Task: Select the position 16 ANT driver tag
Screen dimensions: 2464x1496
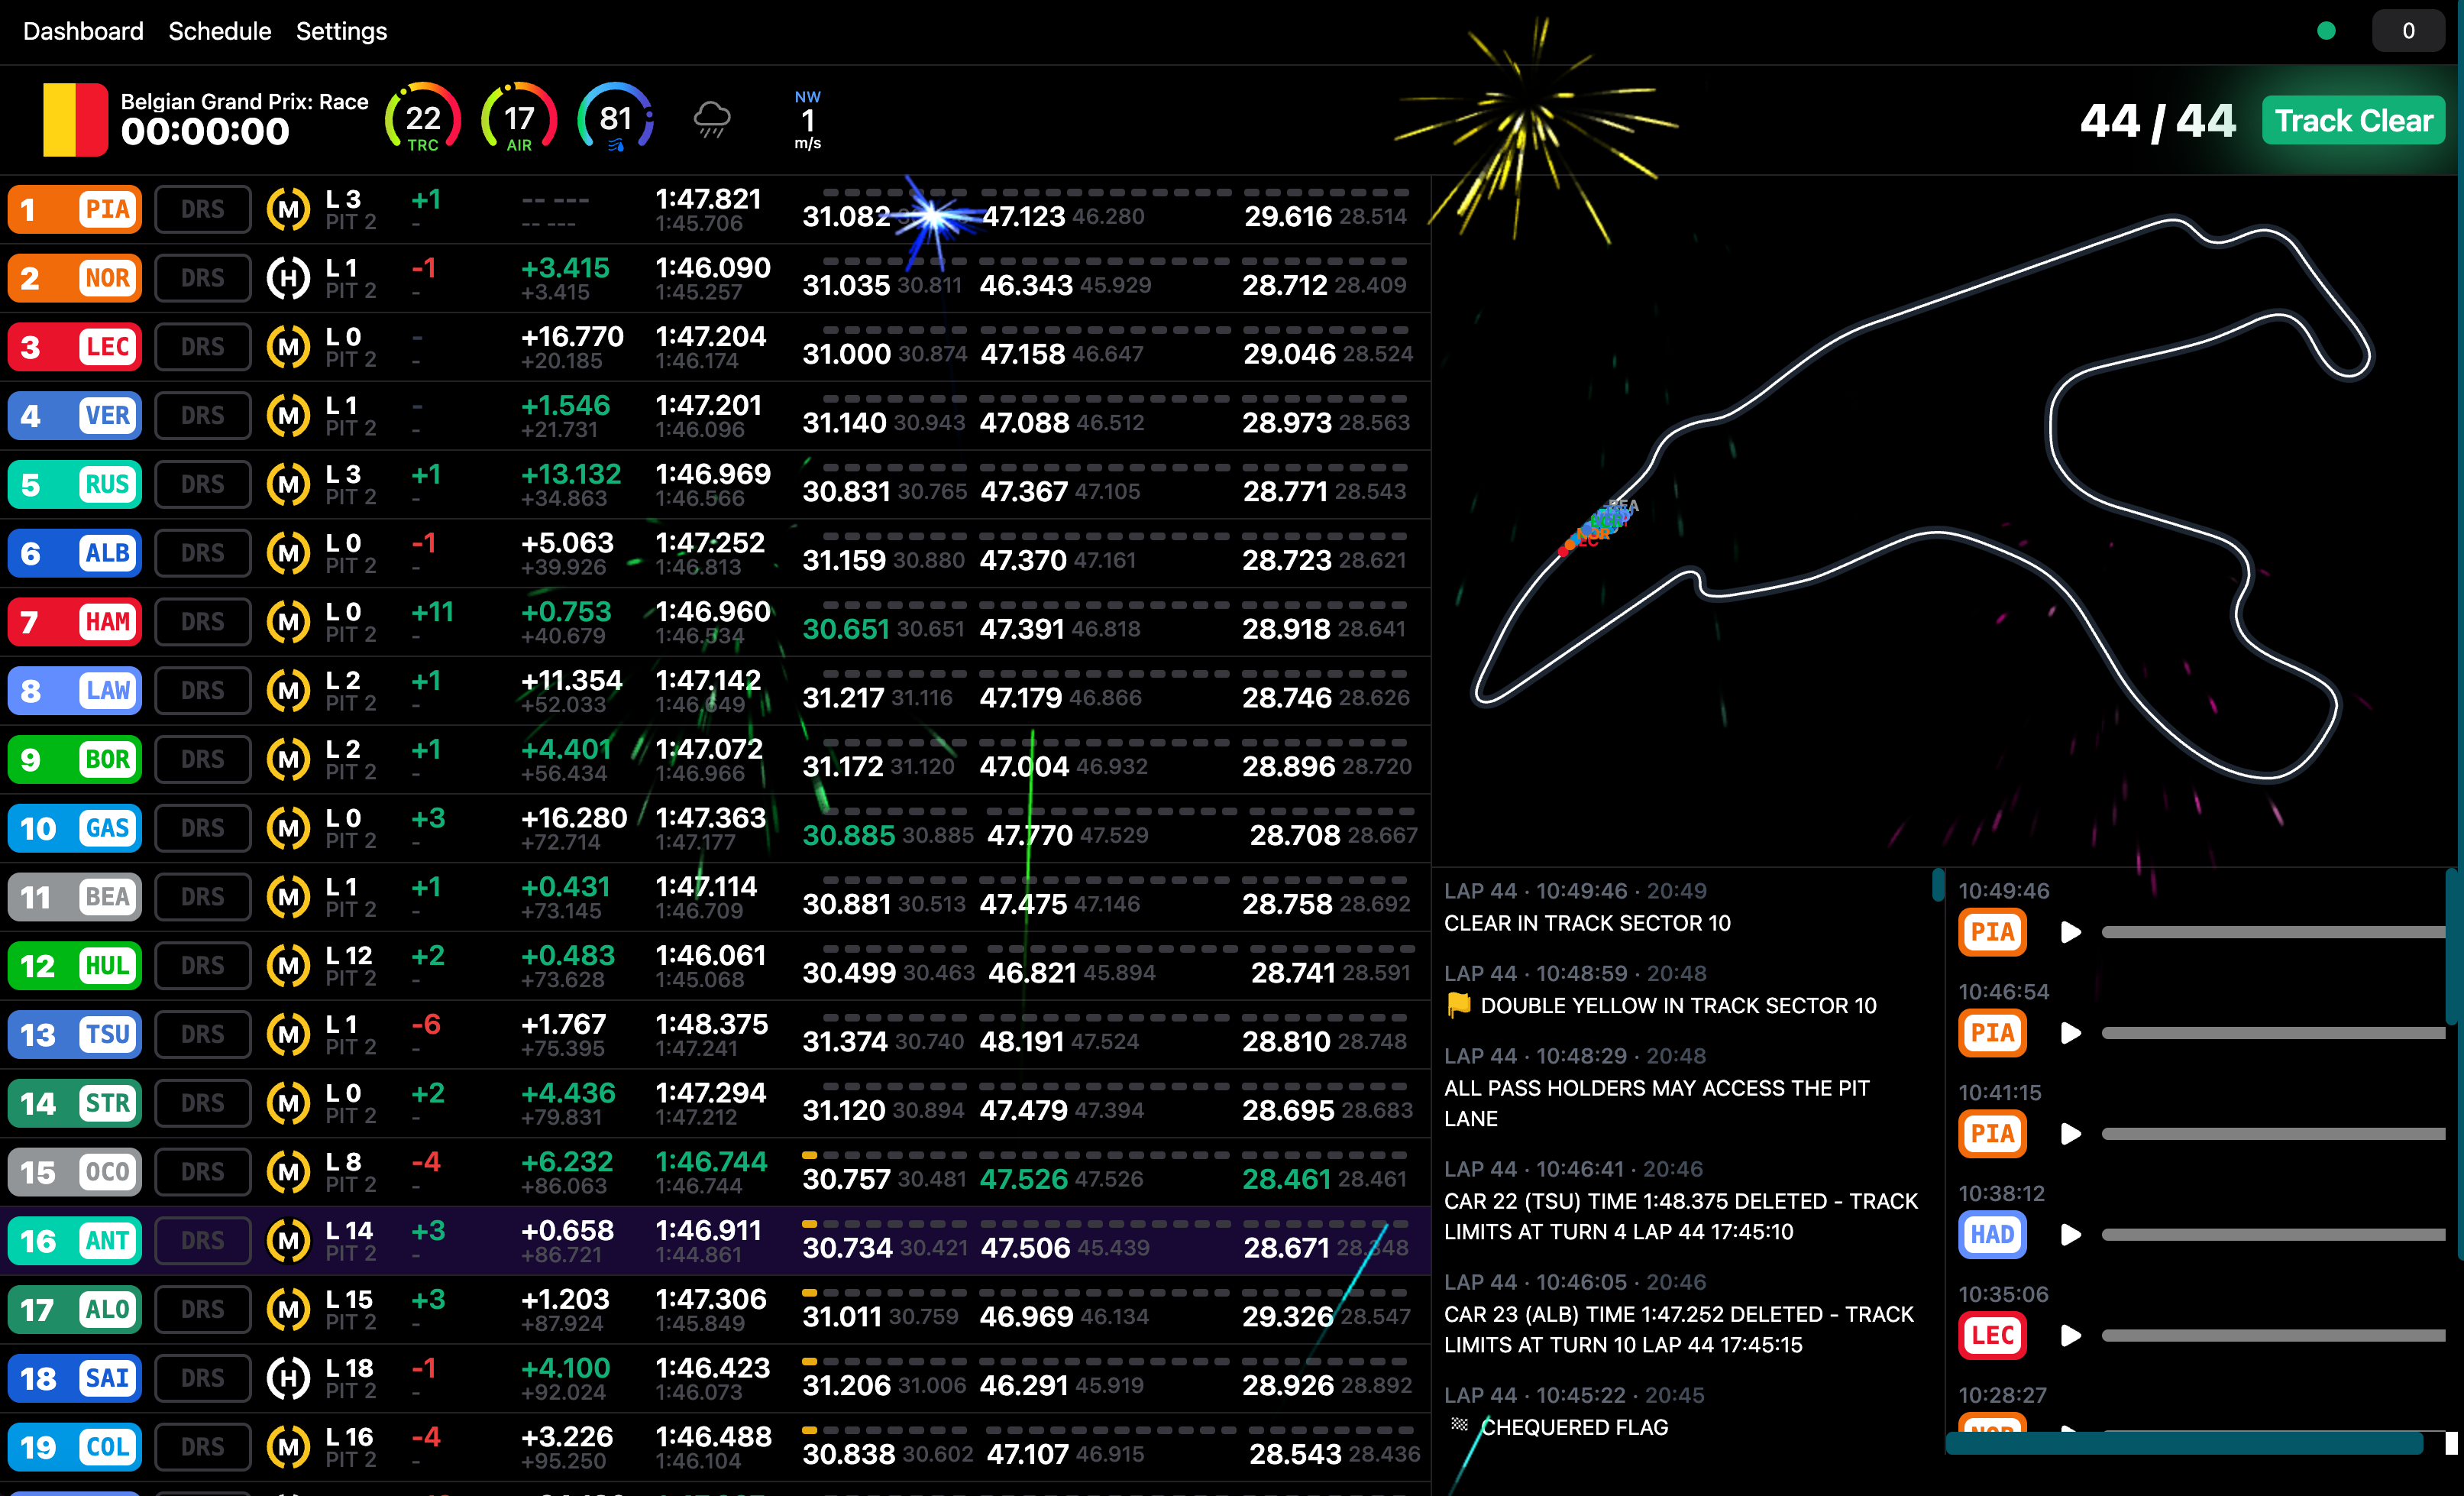Action: 75,1241
